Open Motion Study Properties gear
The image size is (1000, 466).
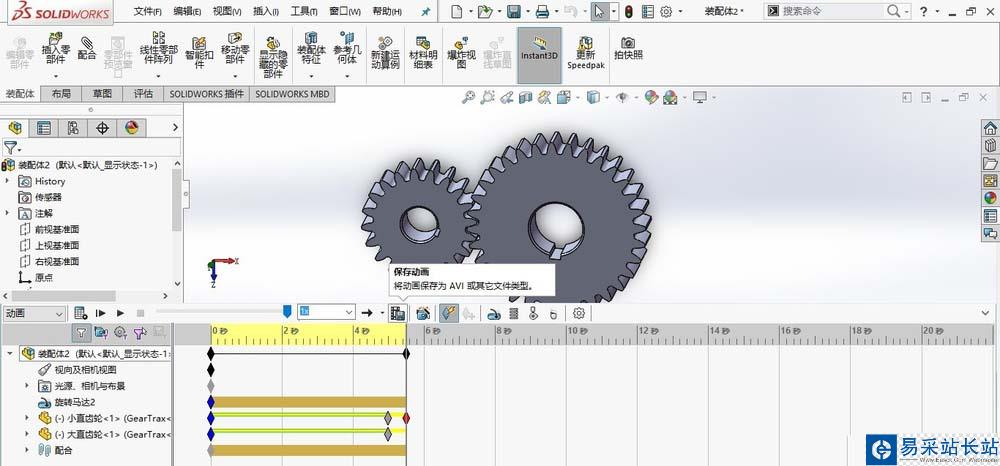(579, 313)
